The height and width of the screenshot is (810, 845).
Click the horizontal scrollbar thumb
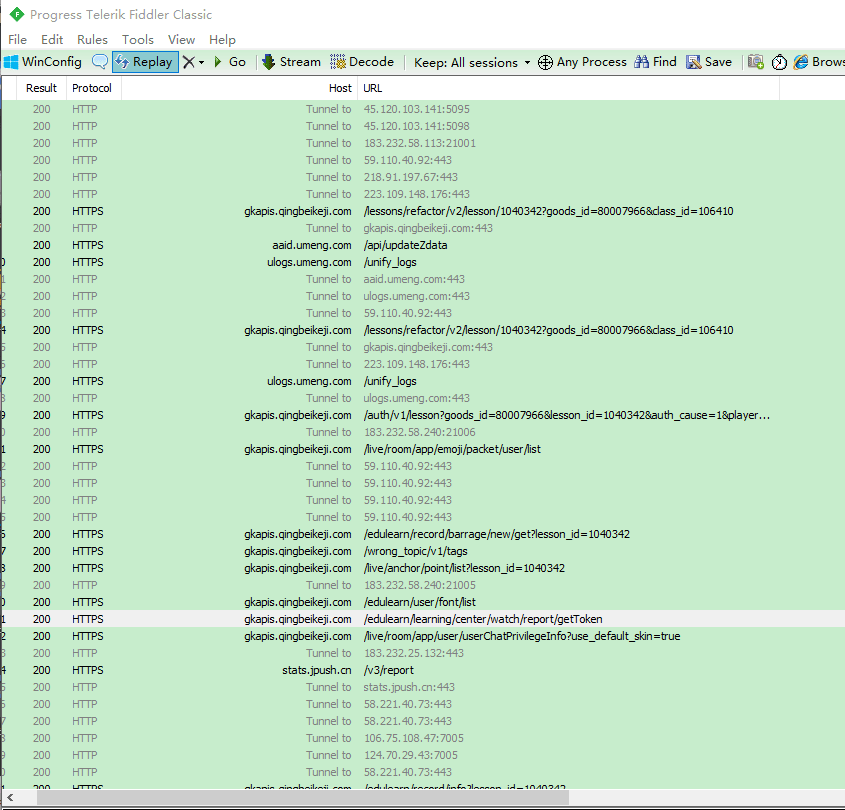[303, 797]
